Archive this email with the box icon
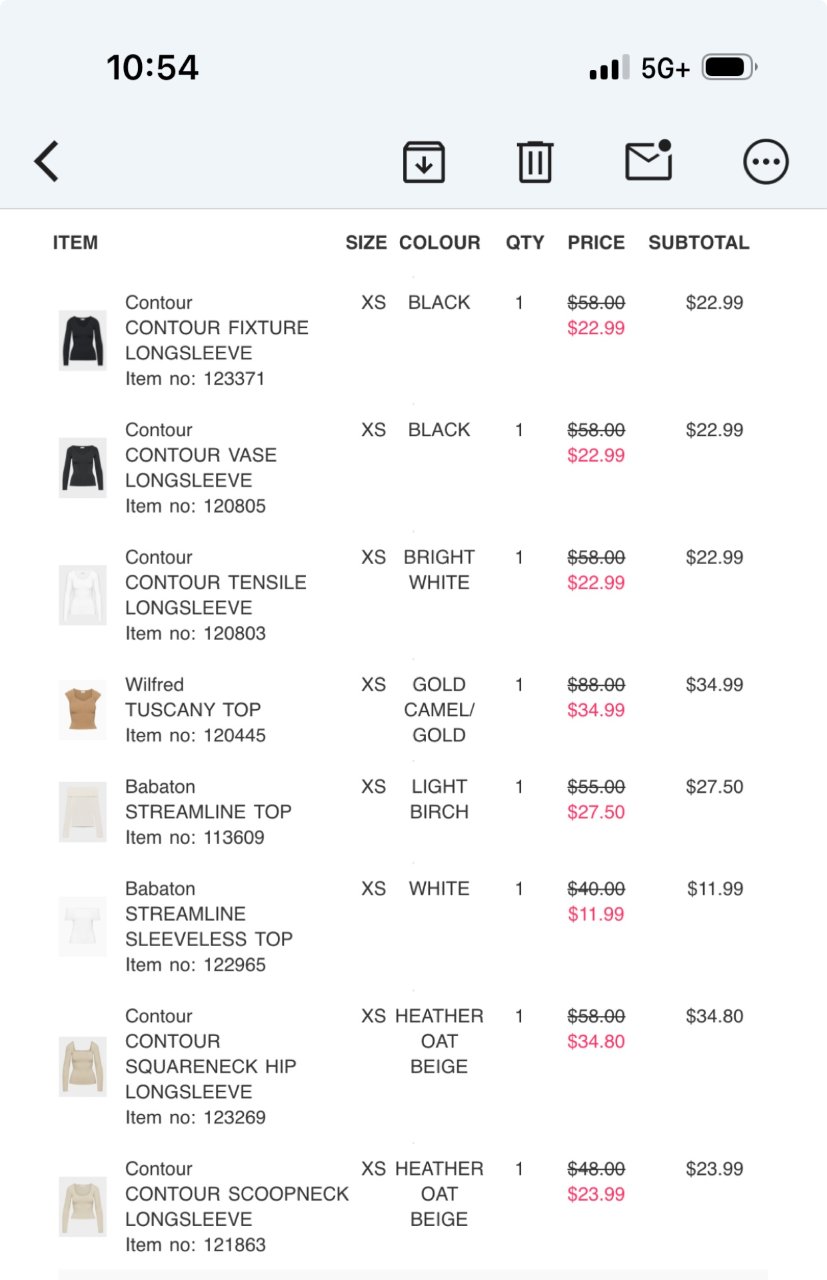Image resolution: width=827 pixels, height=1280 pixels. point(424,162)
